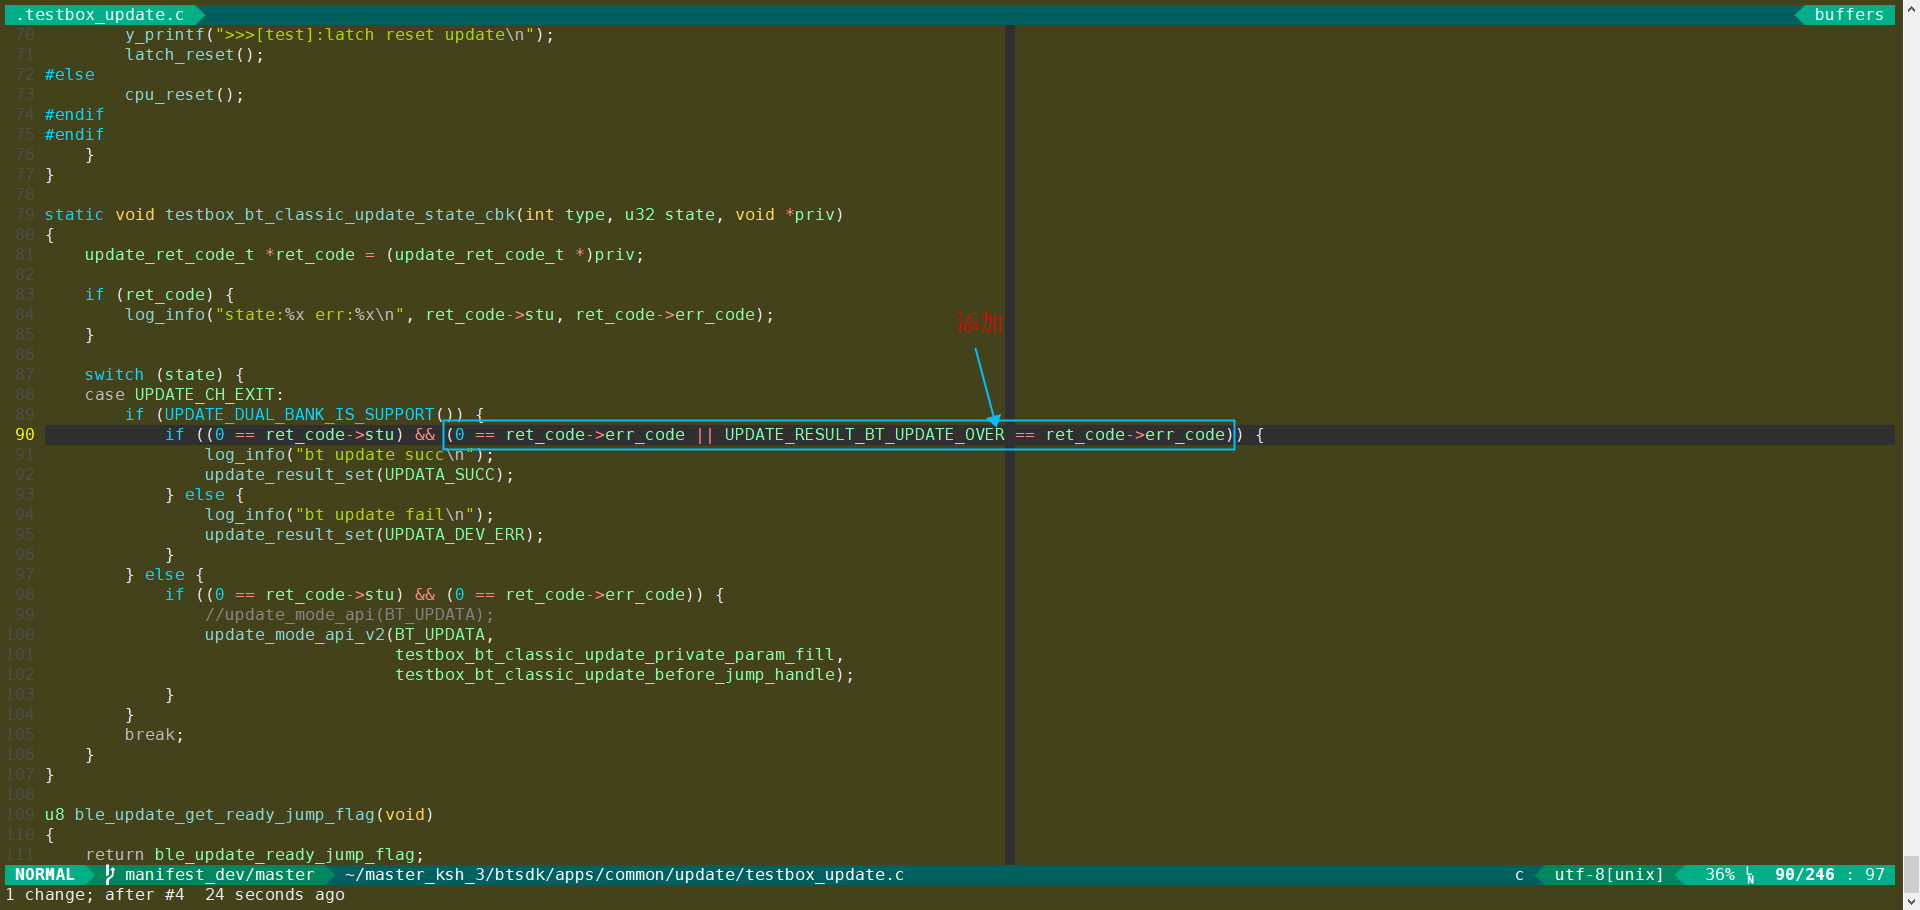This screenshot has width=1920, height=910.
Task: Click the scrollbar up arrow at top right
Action: (x=1911, y=7)
